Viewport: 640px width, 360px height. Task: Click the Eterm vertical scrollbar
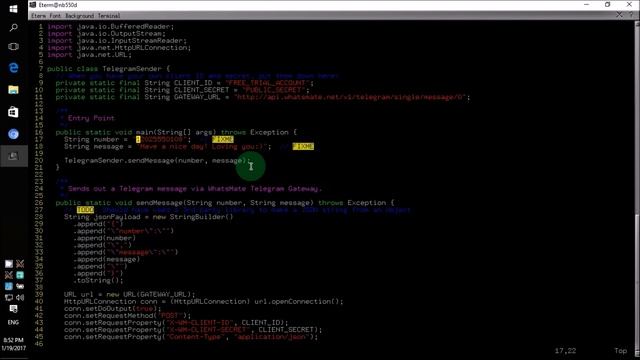(x=637, y=188)
